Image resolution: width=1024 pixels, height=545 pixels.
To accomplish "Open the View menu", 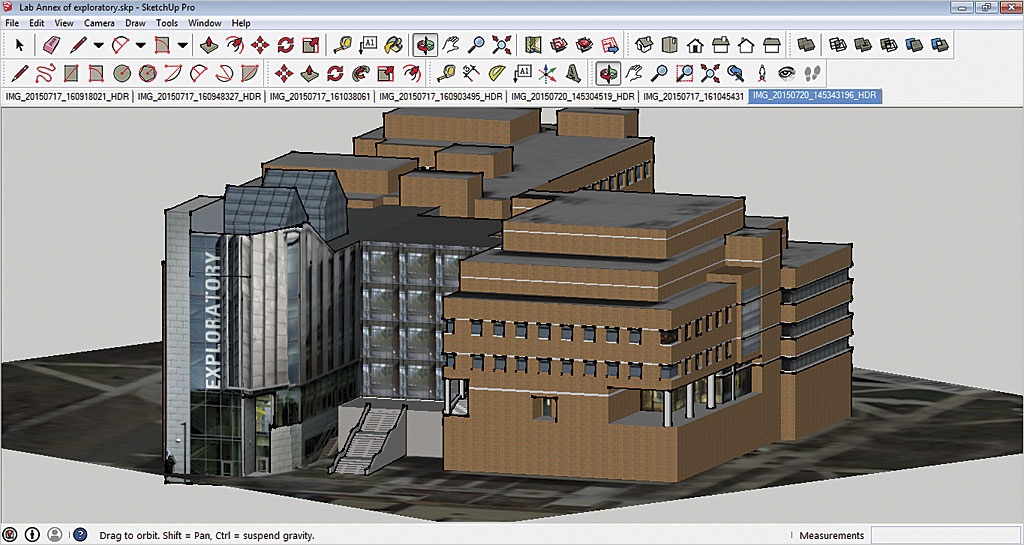I will (x=64, y=23).
